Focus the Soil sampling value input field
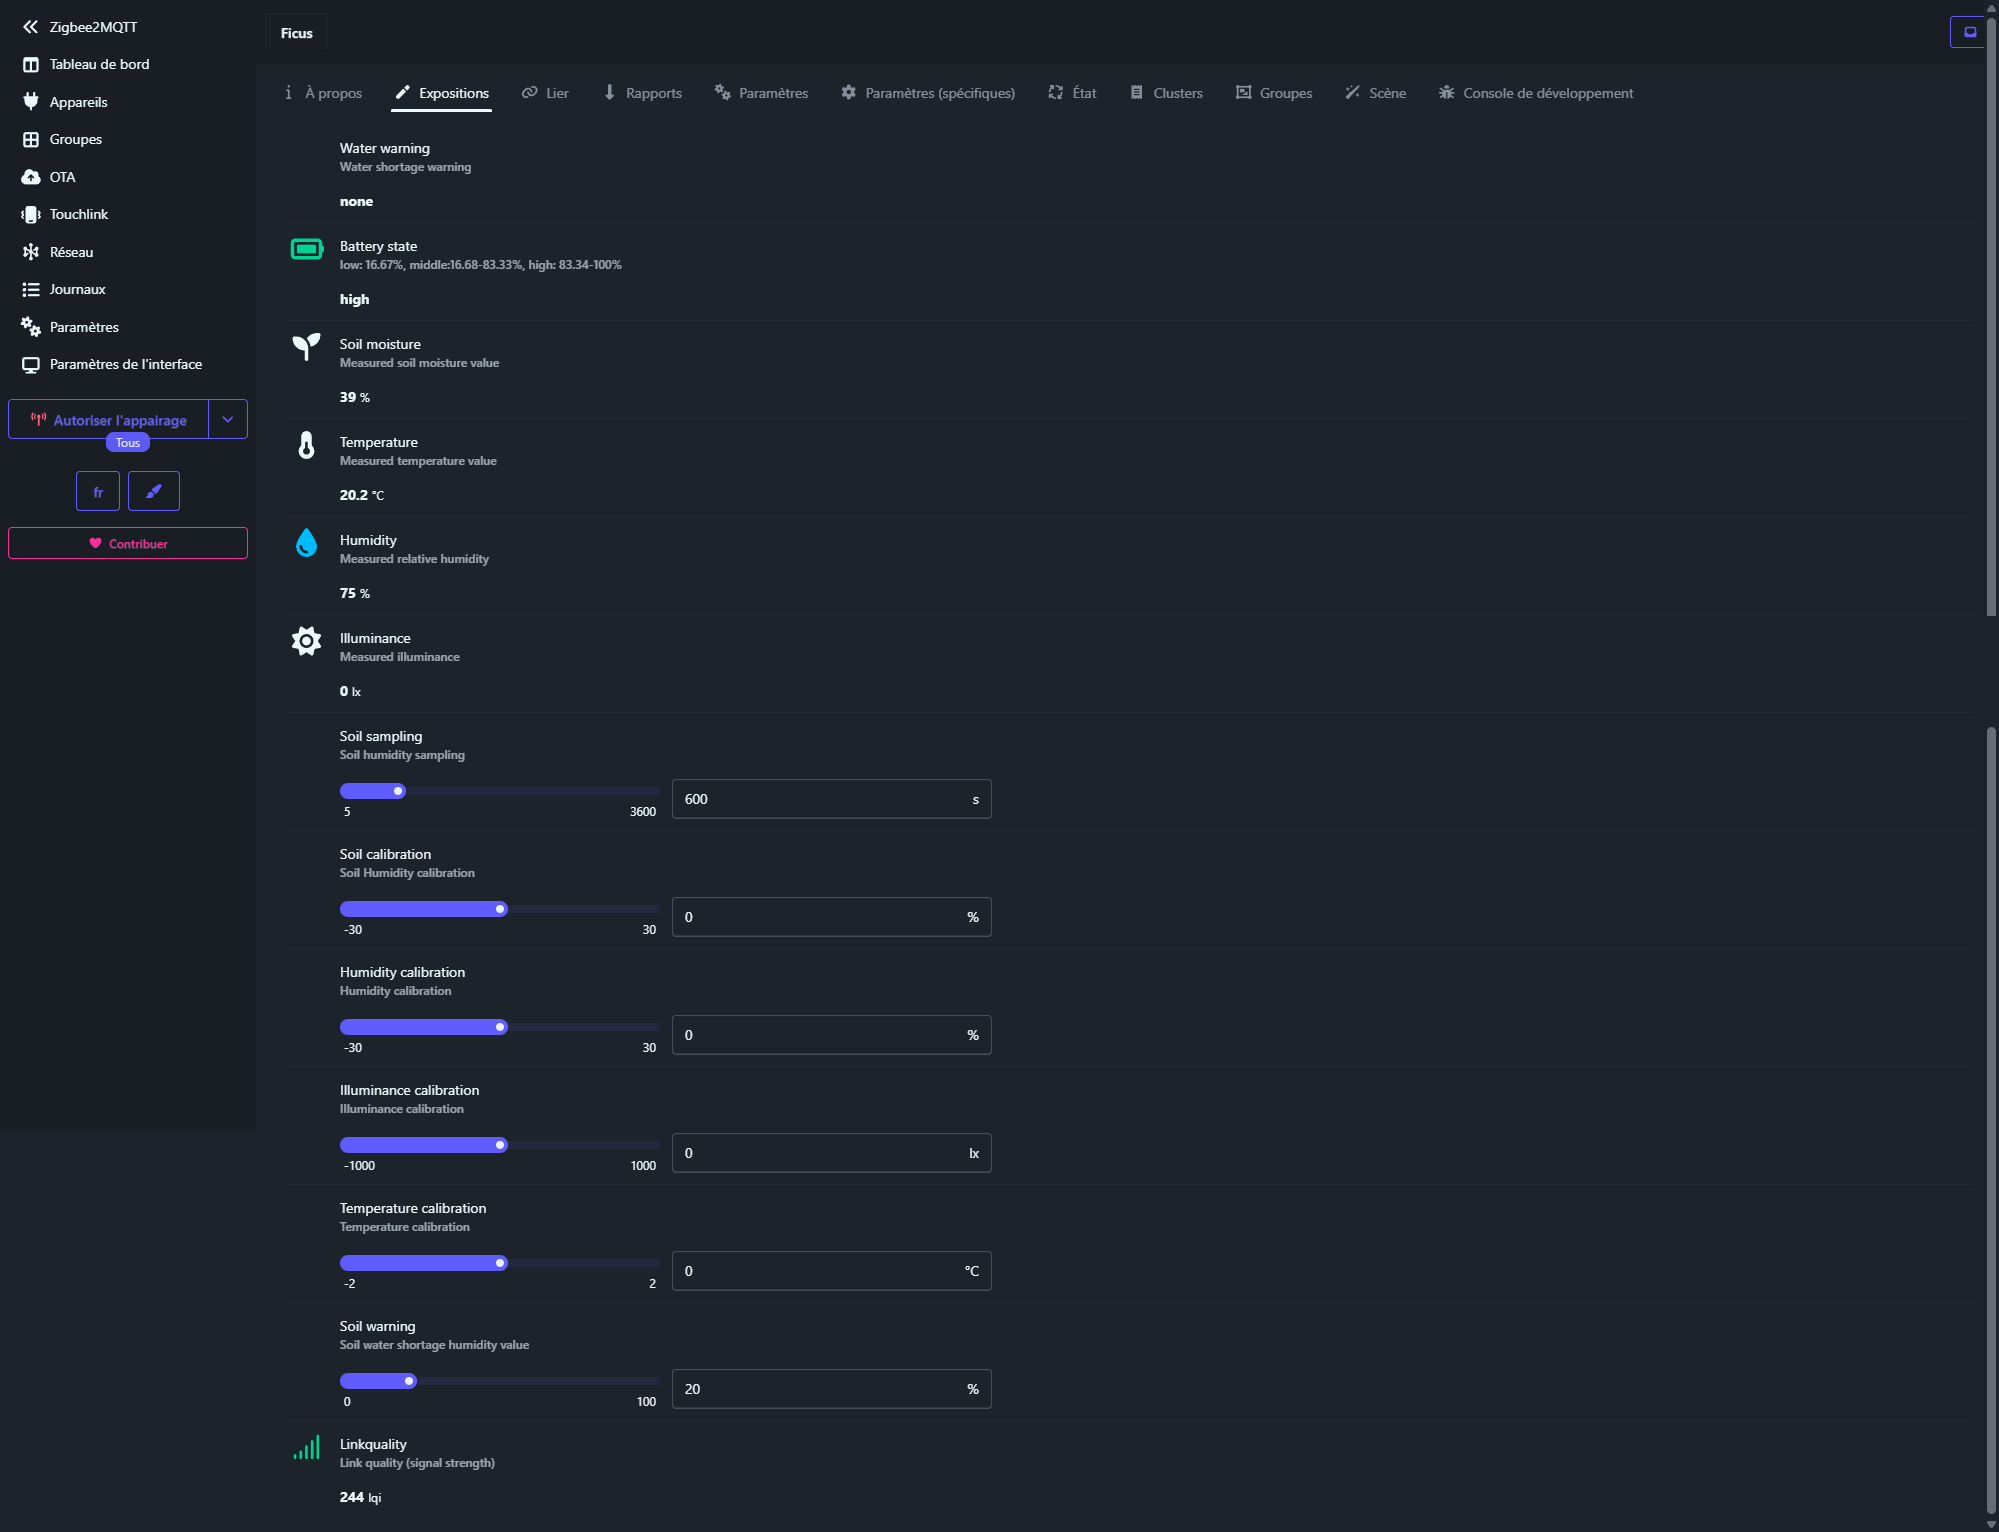 (x=820, y=799)
